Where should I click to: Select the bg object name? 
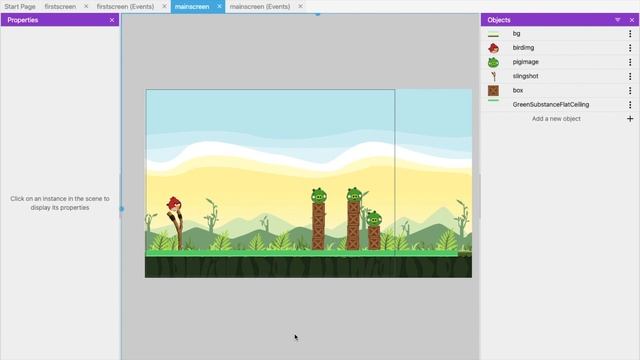coord(516,33)
